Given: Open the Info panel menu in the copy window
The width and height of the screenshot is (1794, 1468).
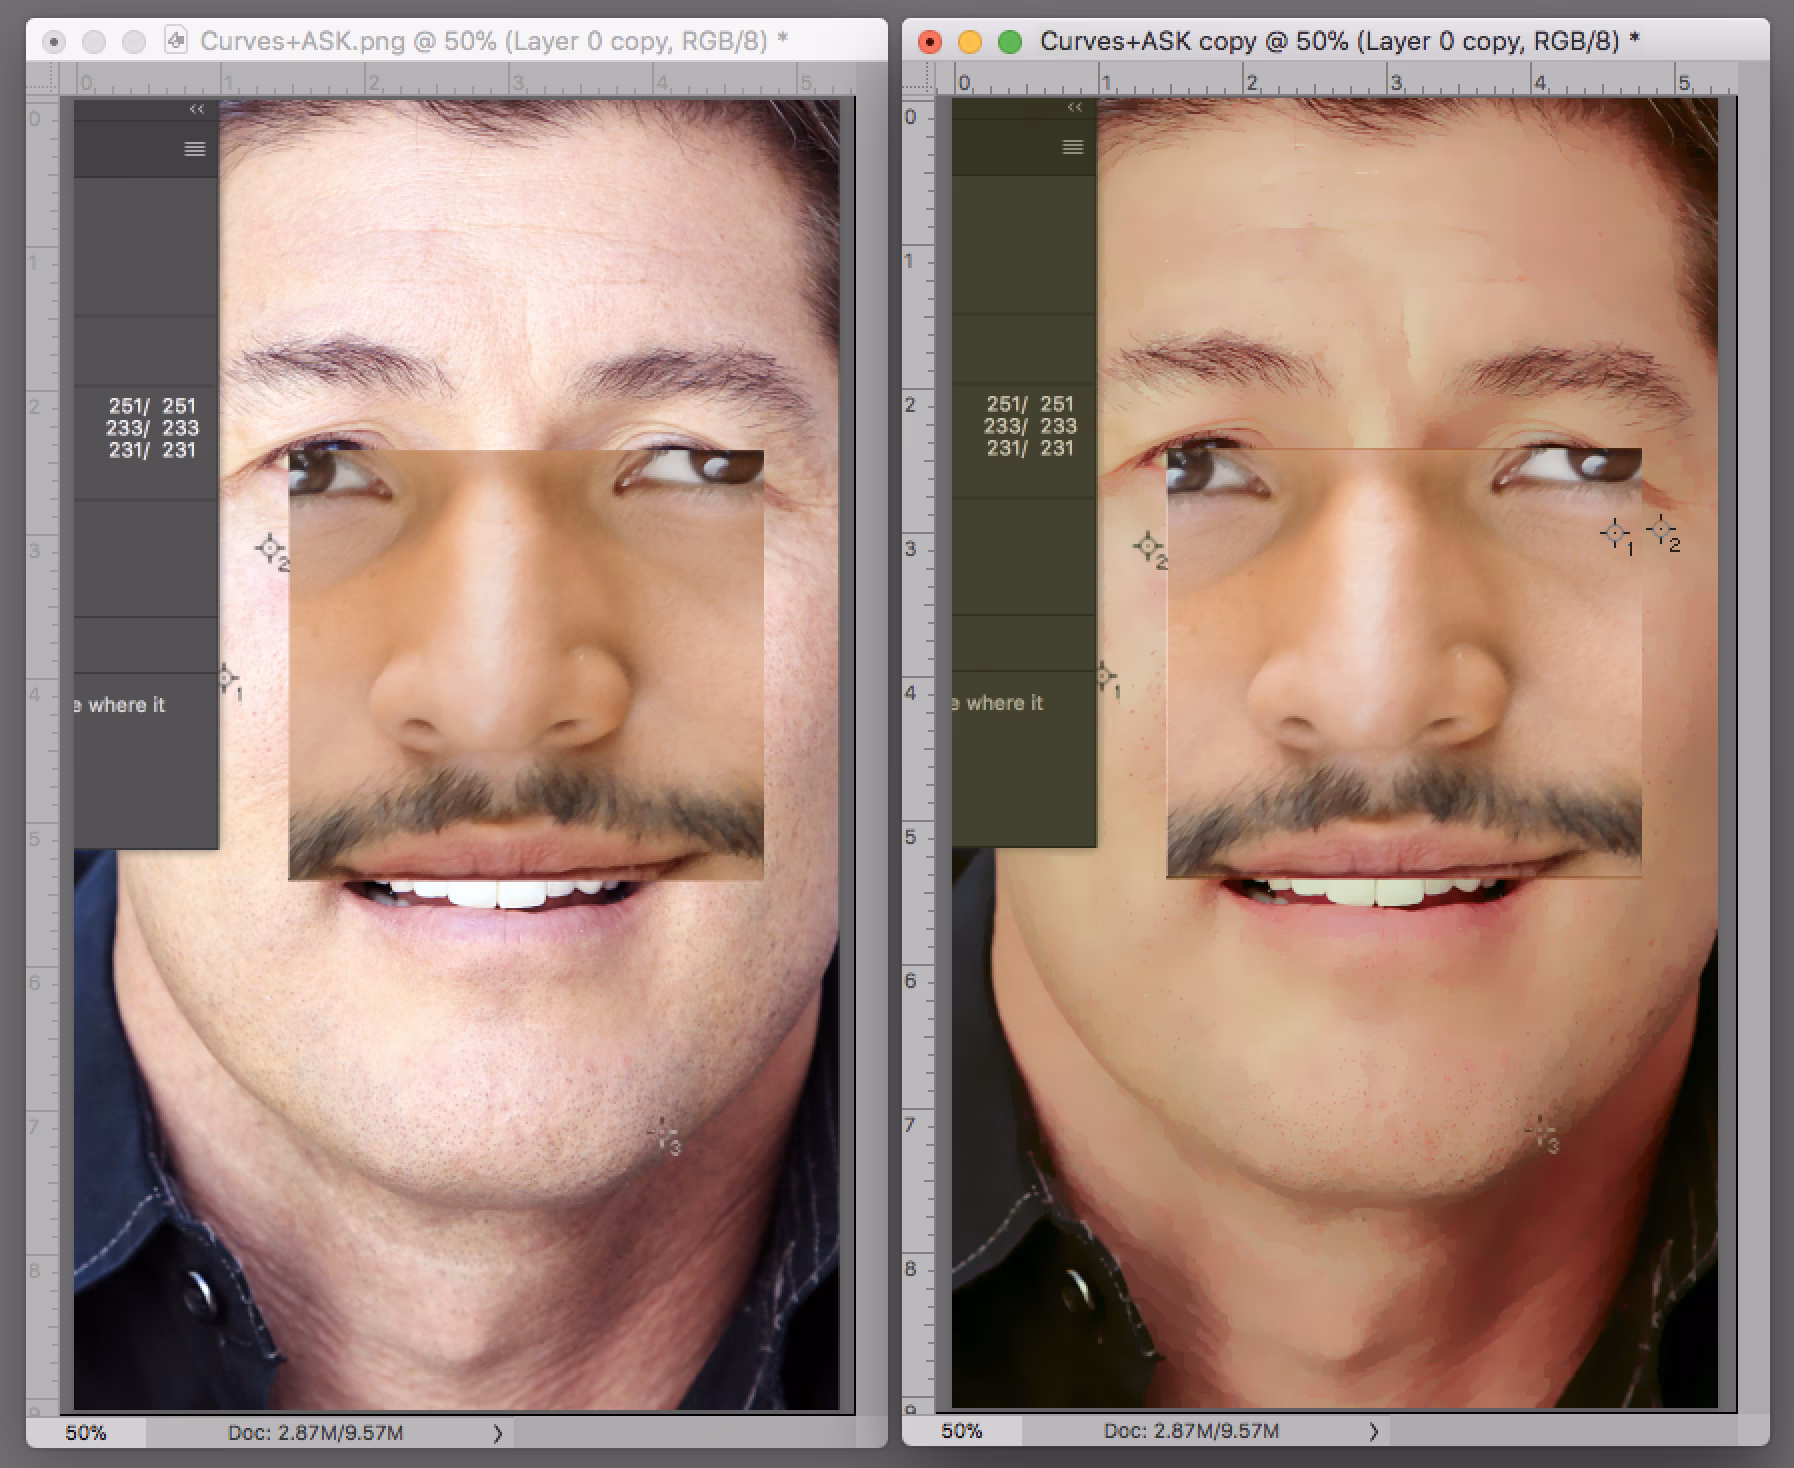Looking at the screenshot, I should click(x=1071, y=147).
